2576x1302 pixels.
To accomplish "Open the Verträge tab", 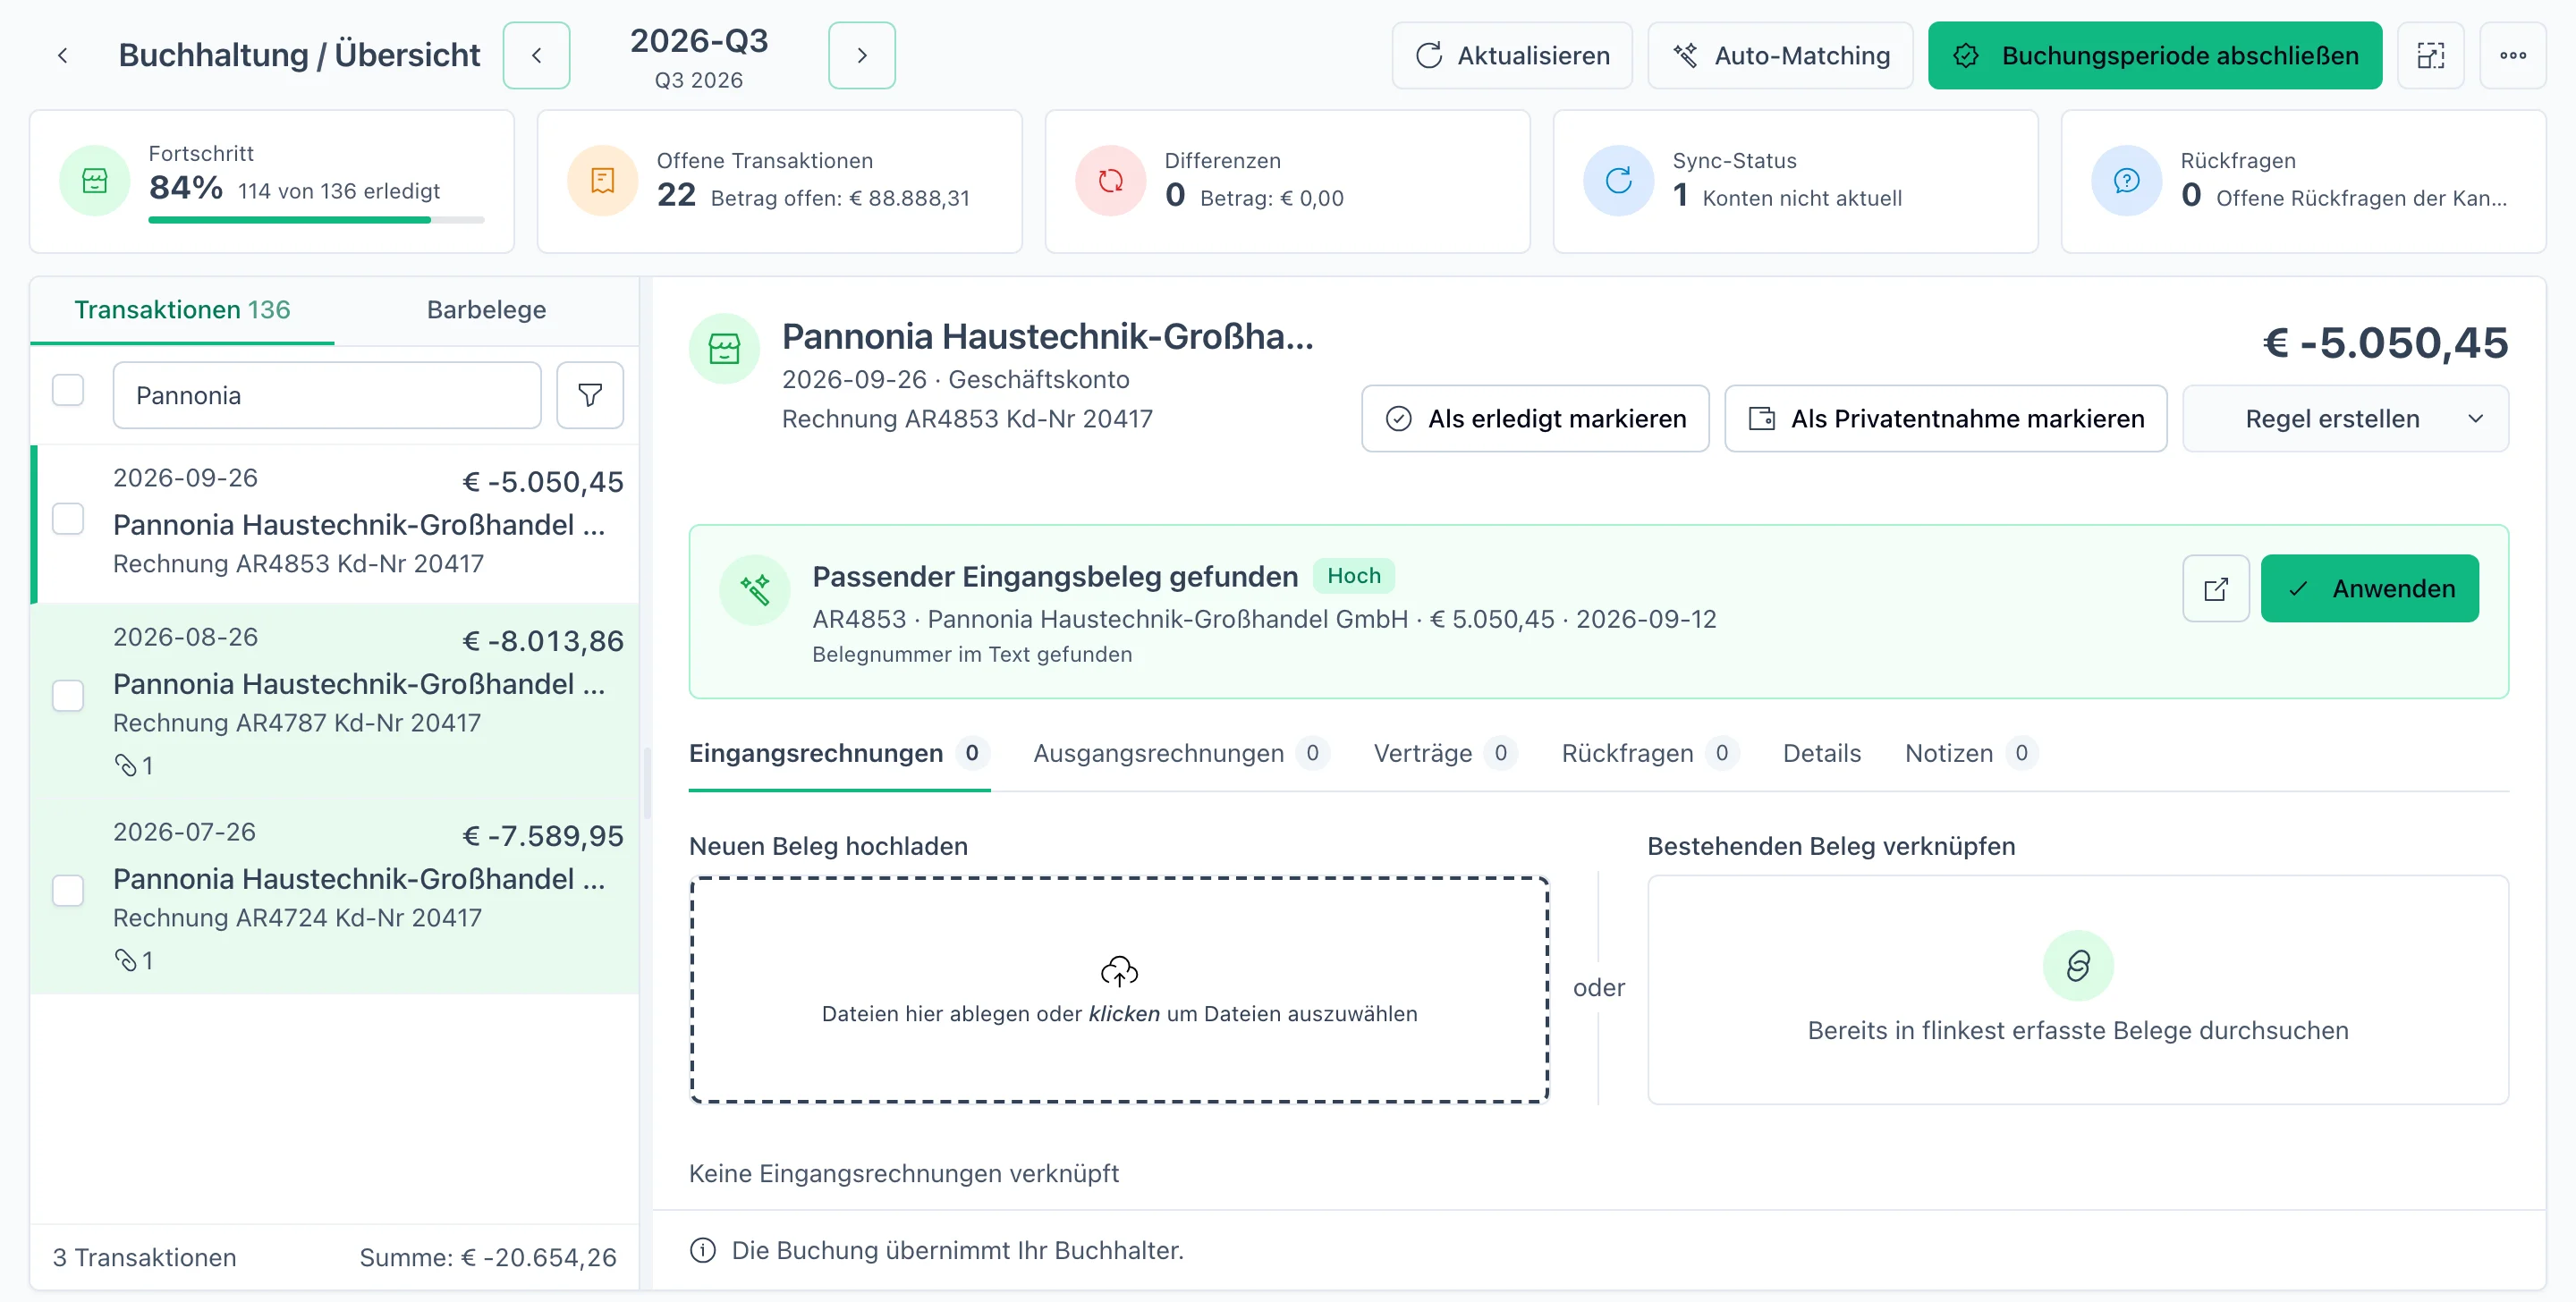I will [1445, 754].
